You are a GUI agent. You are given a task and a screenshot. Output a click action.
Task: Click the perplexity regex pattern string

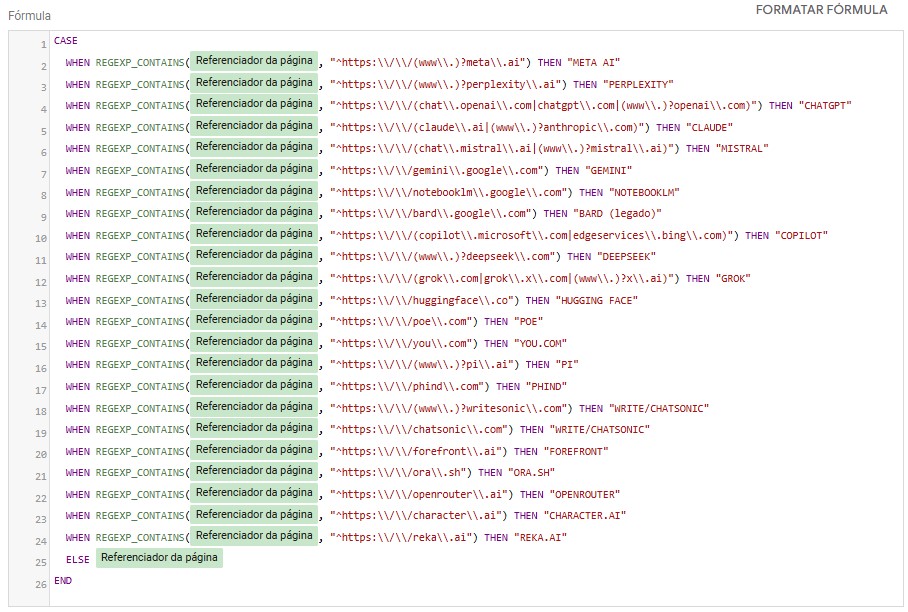(446, 85)
